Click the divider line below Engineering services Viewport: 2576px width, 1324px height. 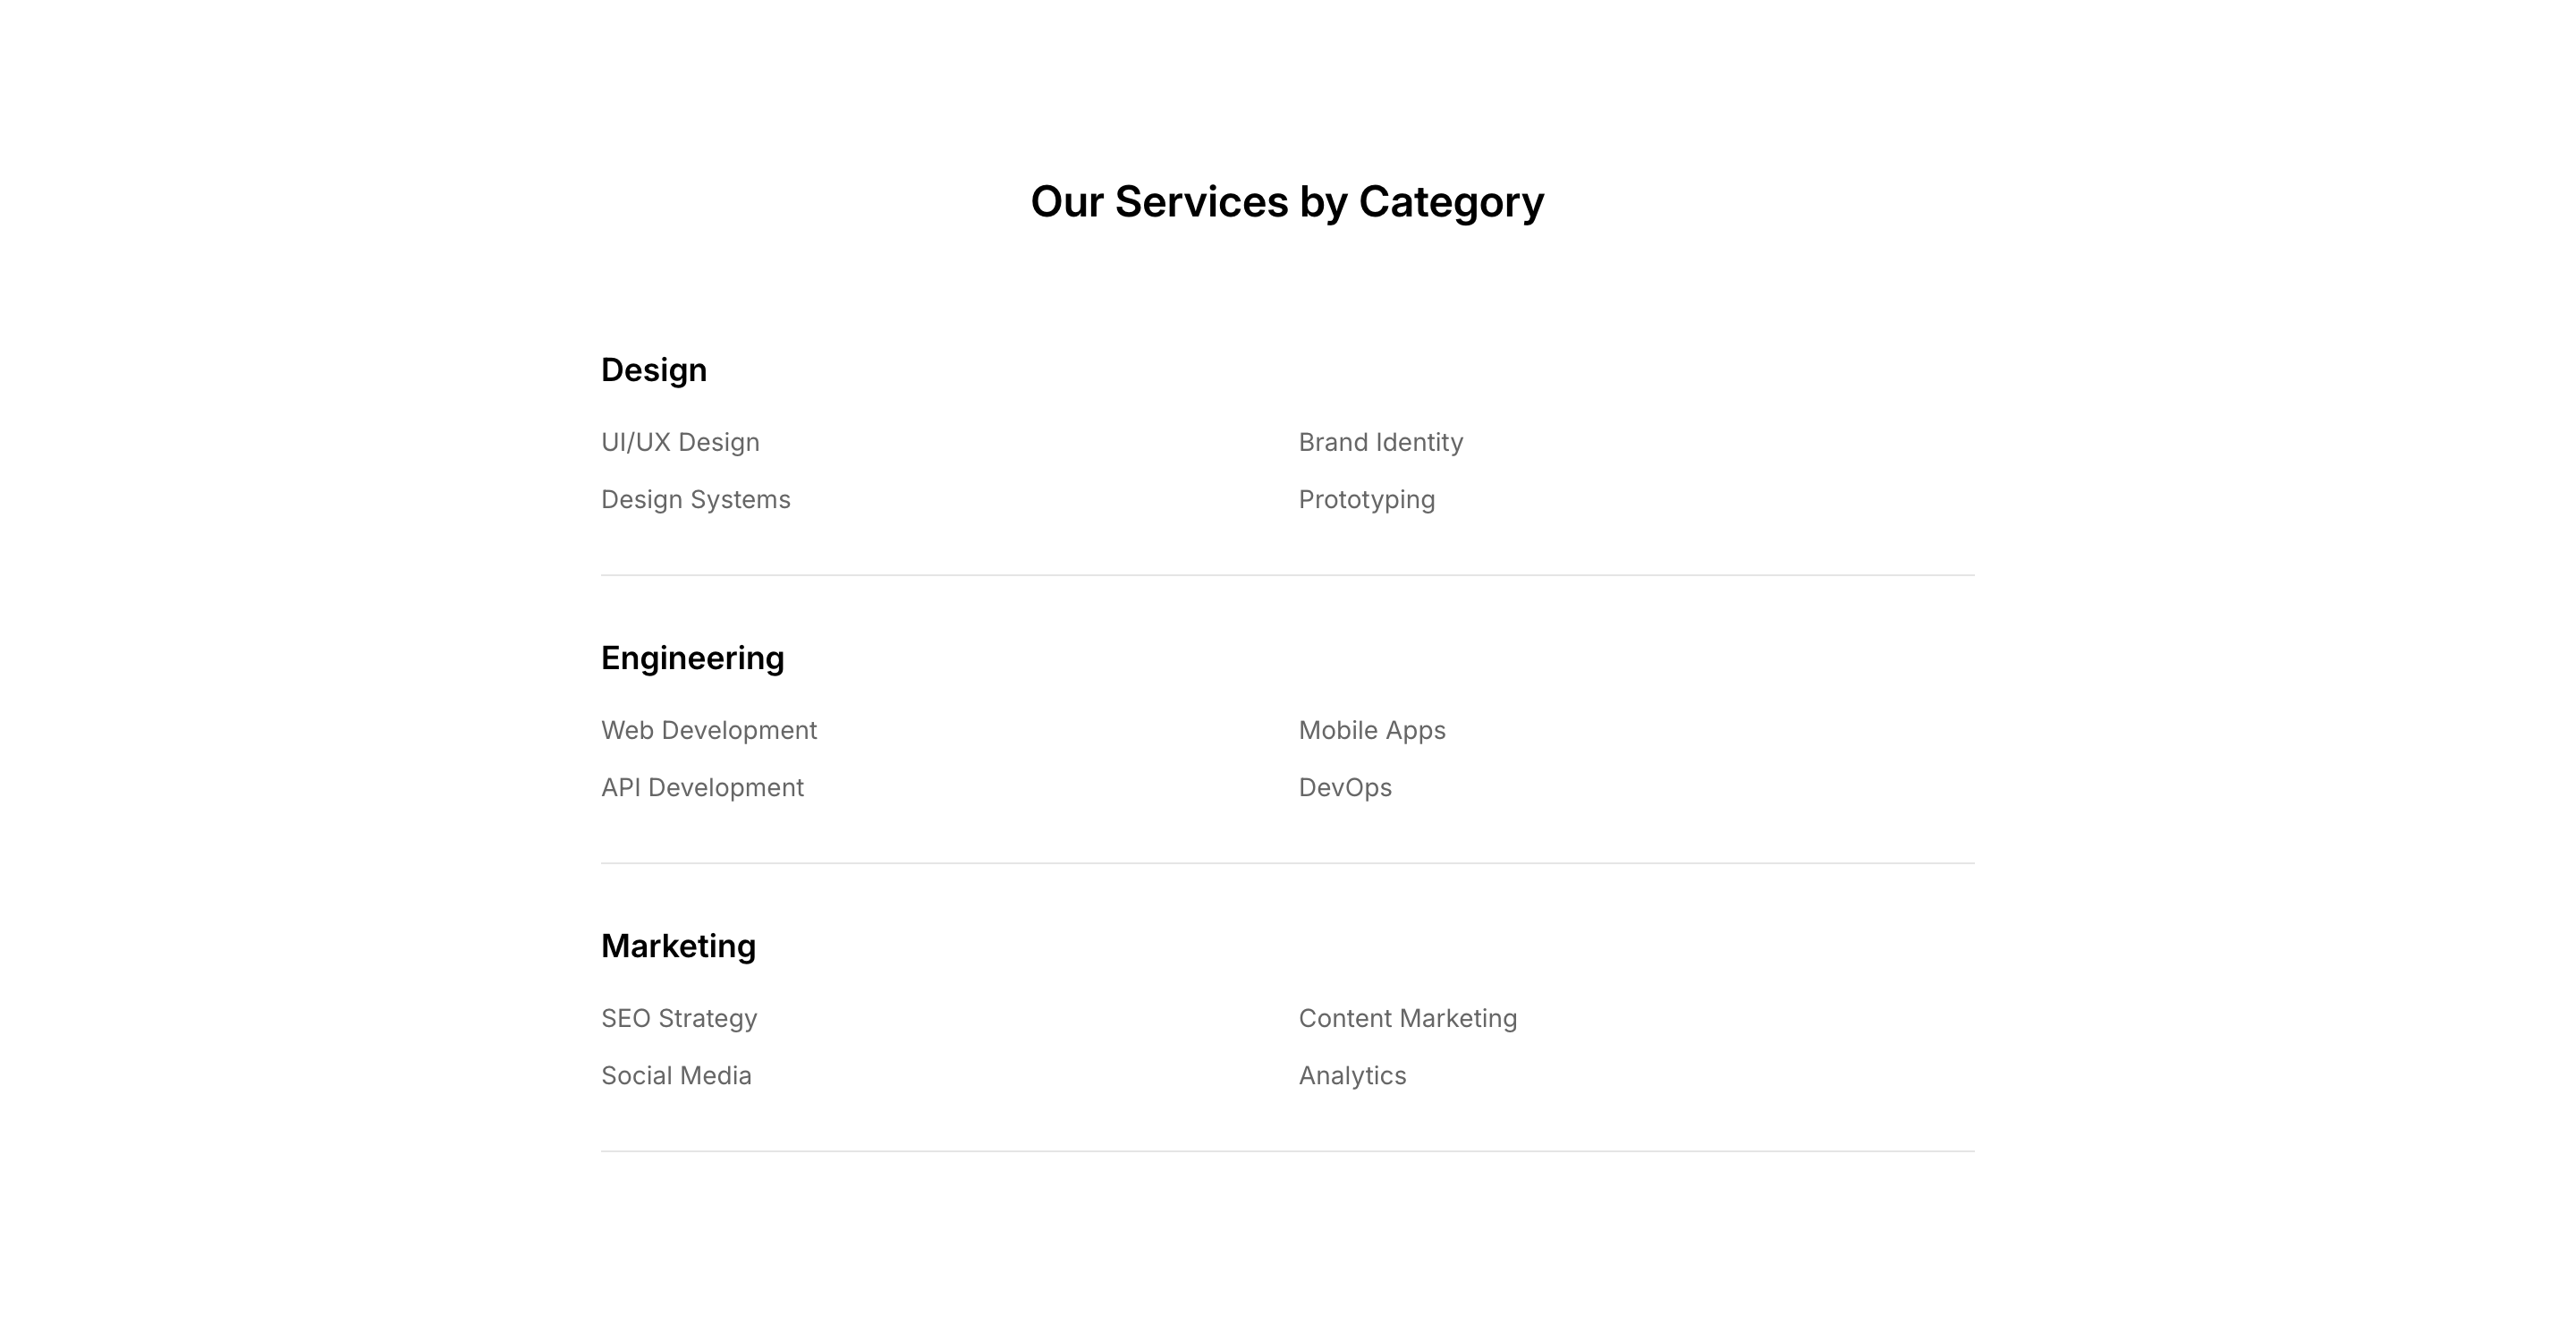click(x=1287, y=863)
